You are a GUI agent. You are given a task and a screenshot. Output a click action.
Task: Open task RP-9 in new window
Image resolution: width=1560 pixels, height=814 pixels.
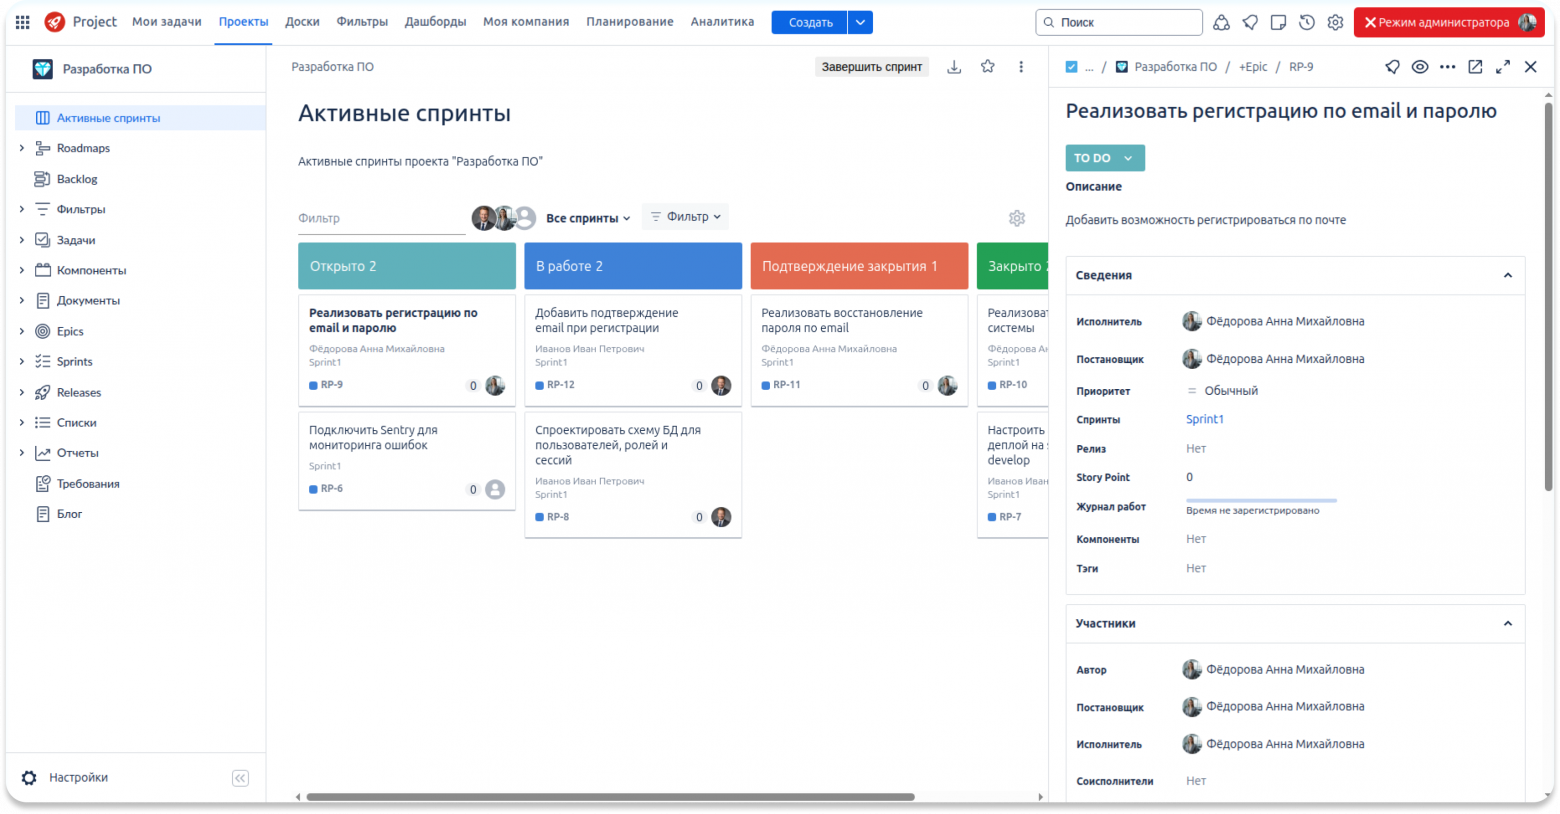pyautogui.click(x=1475, y=67)
